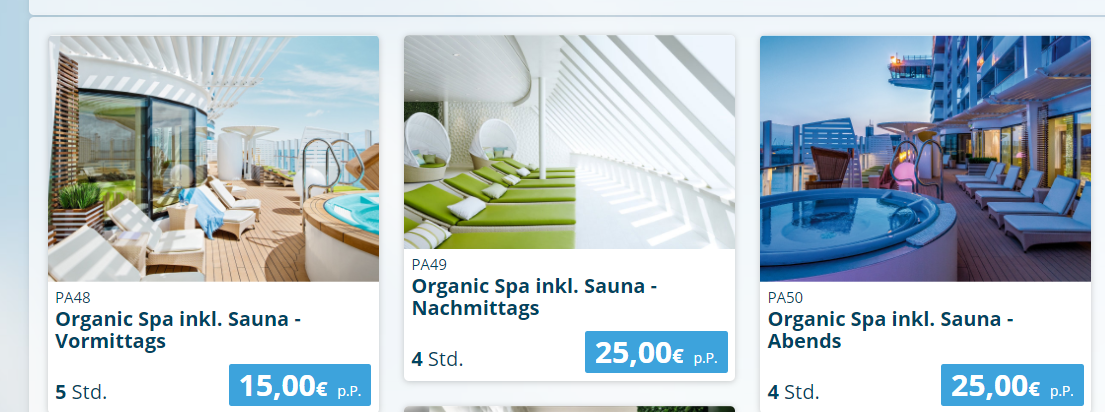Click the PA49 offer code
Screen dimensions: 1105x412
pos(429,265)
